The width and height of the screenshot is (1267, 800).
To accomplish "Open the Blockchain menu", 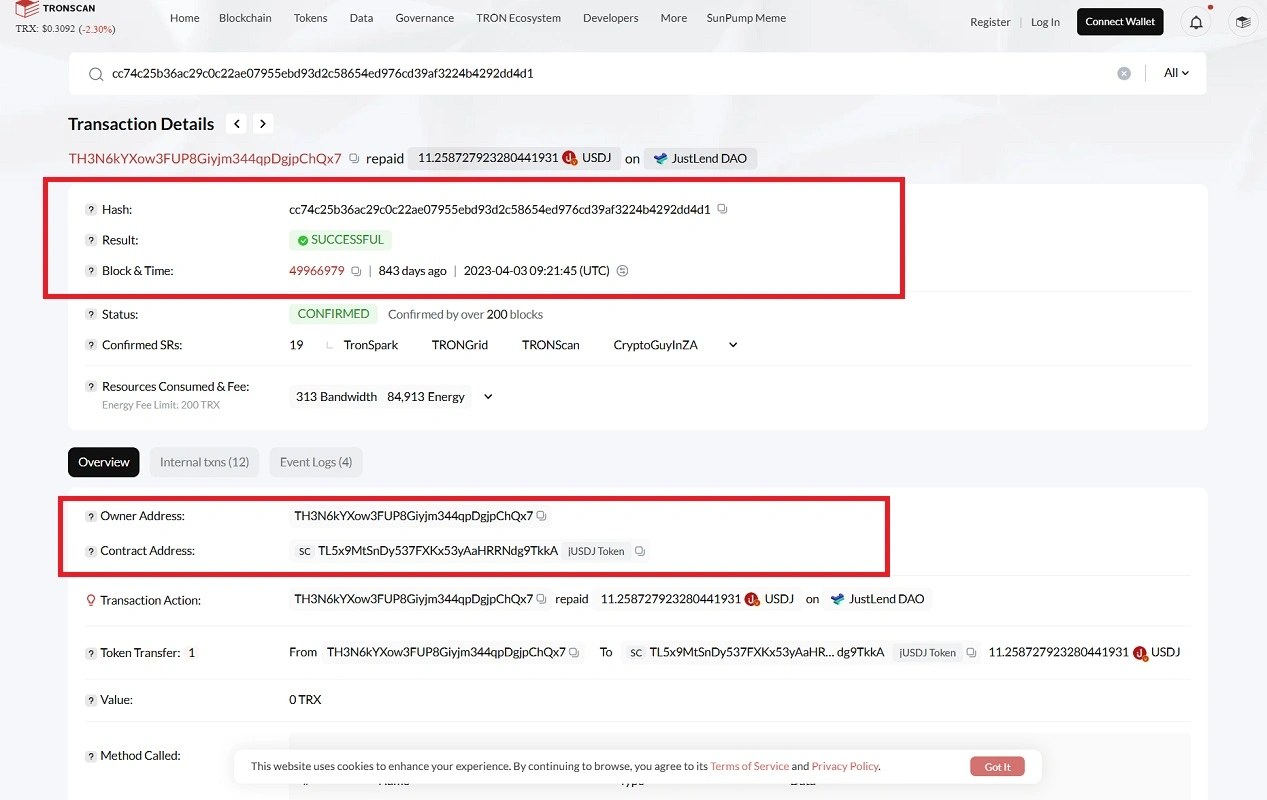I will point(245,18).
